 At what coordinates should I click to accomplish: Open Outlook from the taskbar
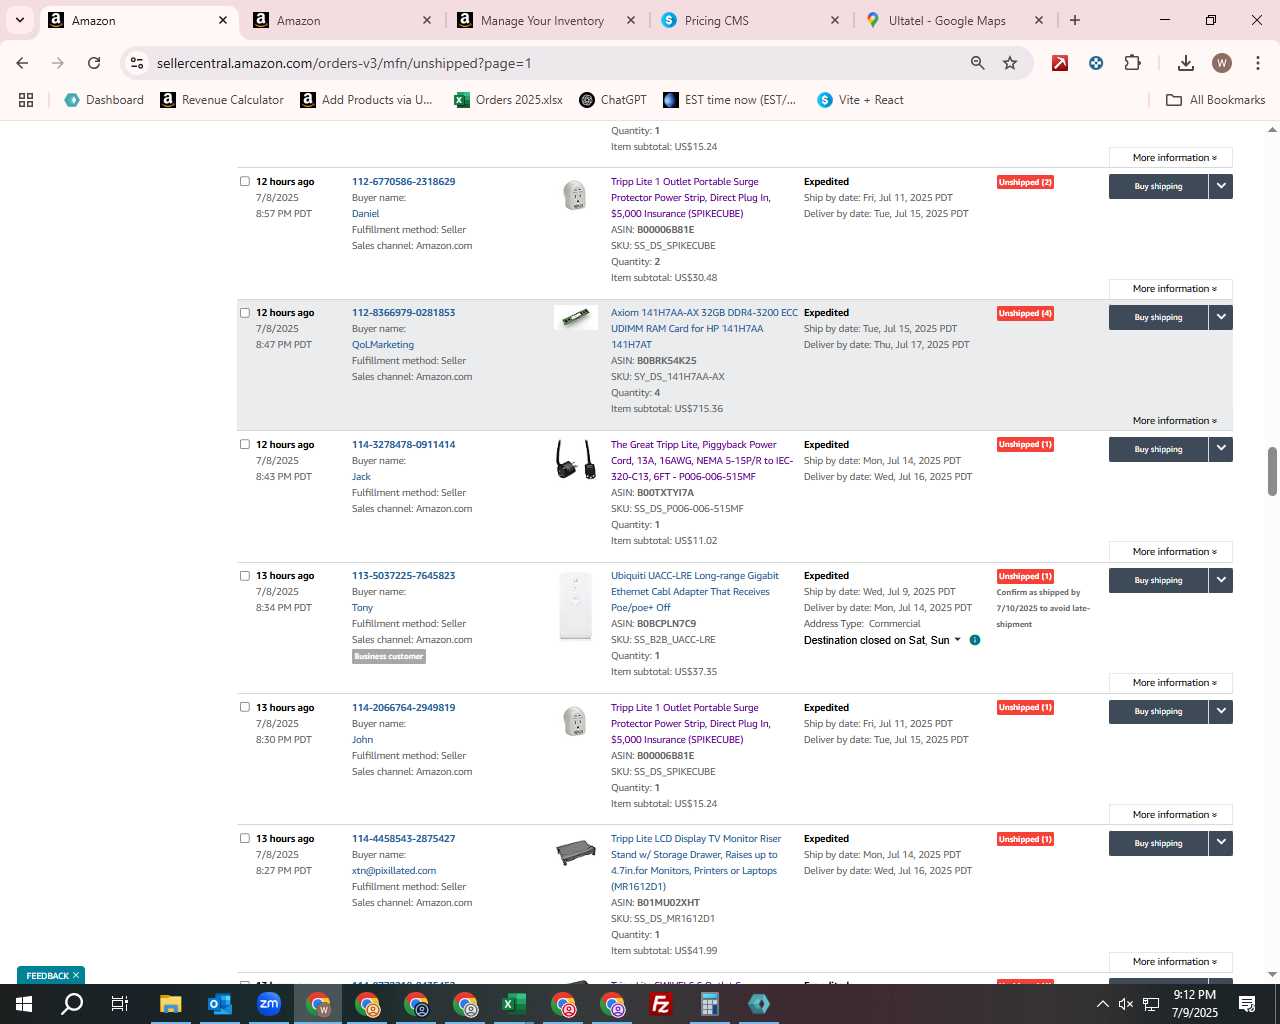(219, 1004)
